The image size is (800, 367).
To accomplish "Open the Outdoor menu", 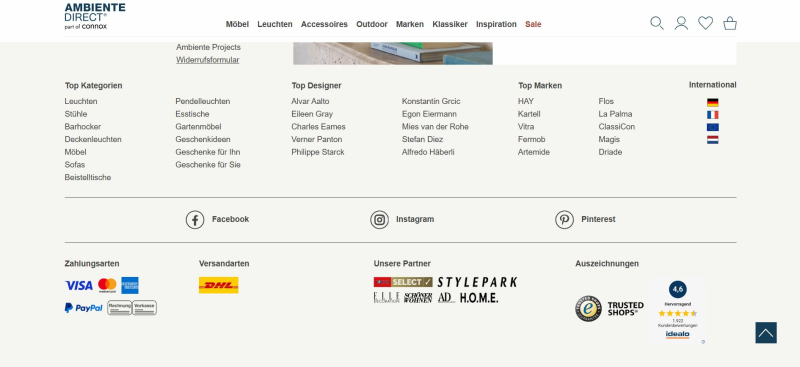I will point(371,24).
